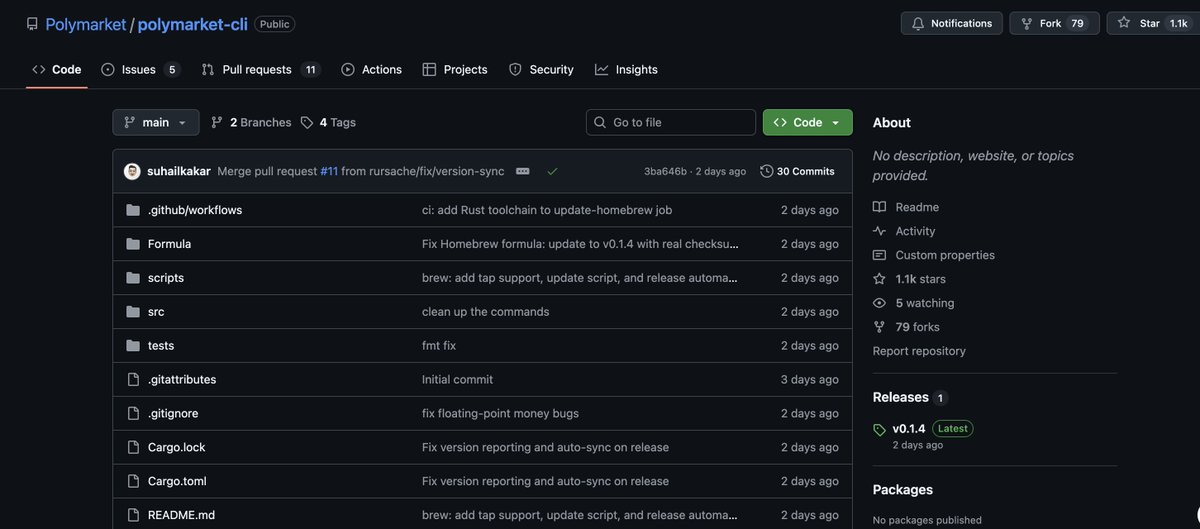Click the file icon for README.md
Viewport: 1200px width, 529px height.
(x=133, y=516)
